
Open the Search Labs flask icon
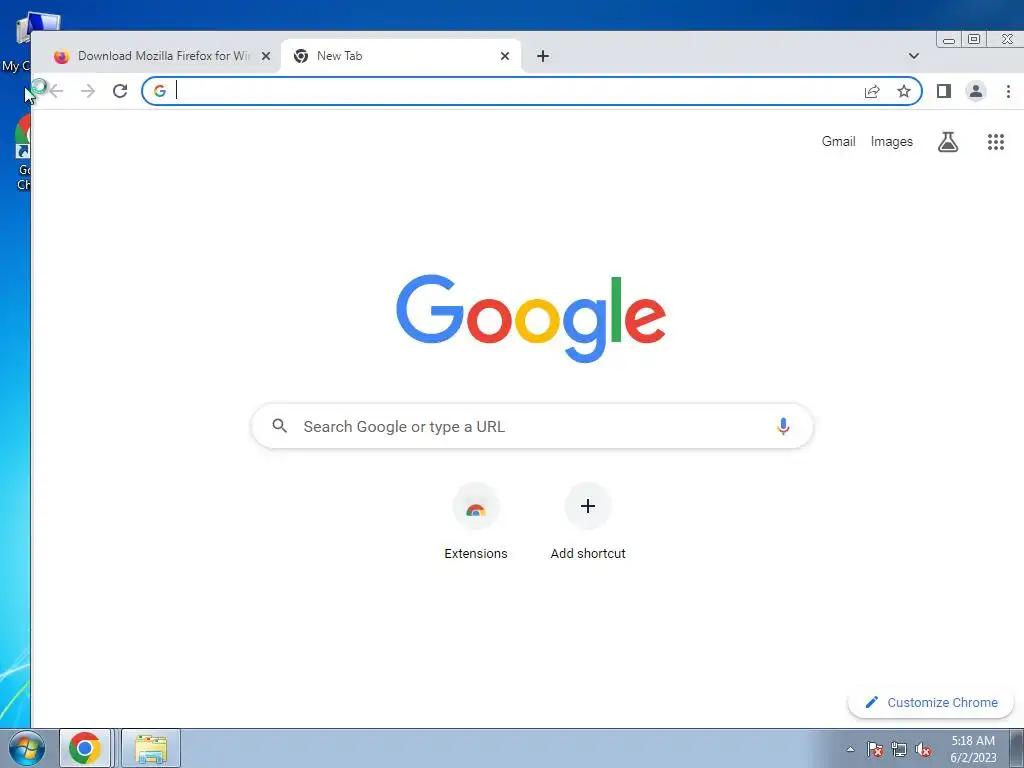point(948,142)
